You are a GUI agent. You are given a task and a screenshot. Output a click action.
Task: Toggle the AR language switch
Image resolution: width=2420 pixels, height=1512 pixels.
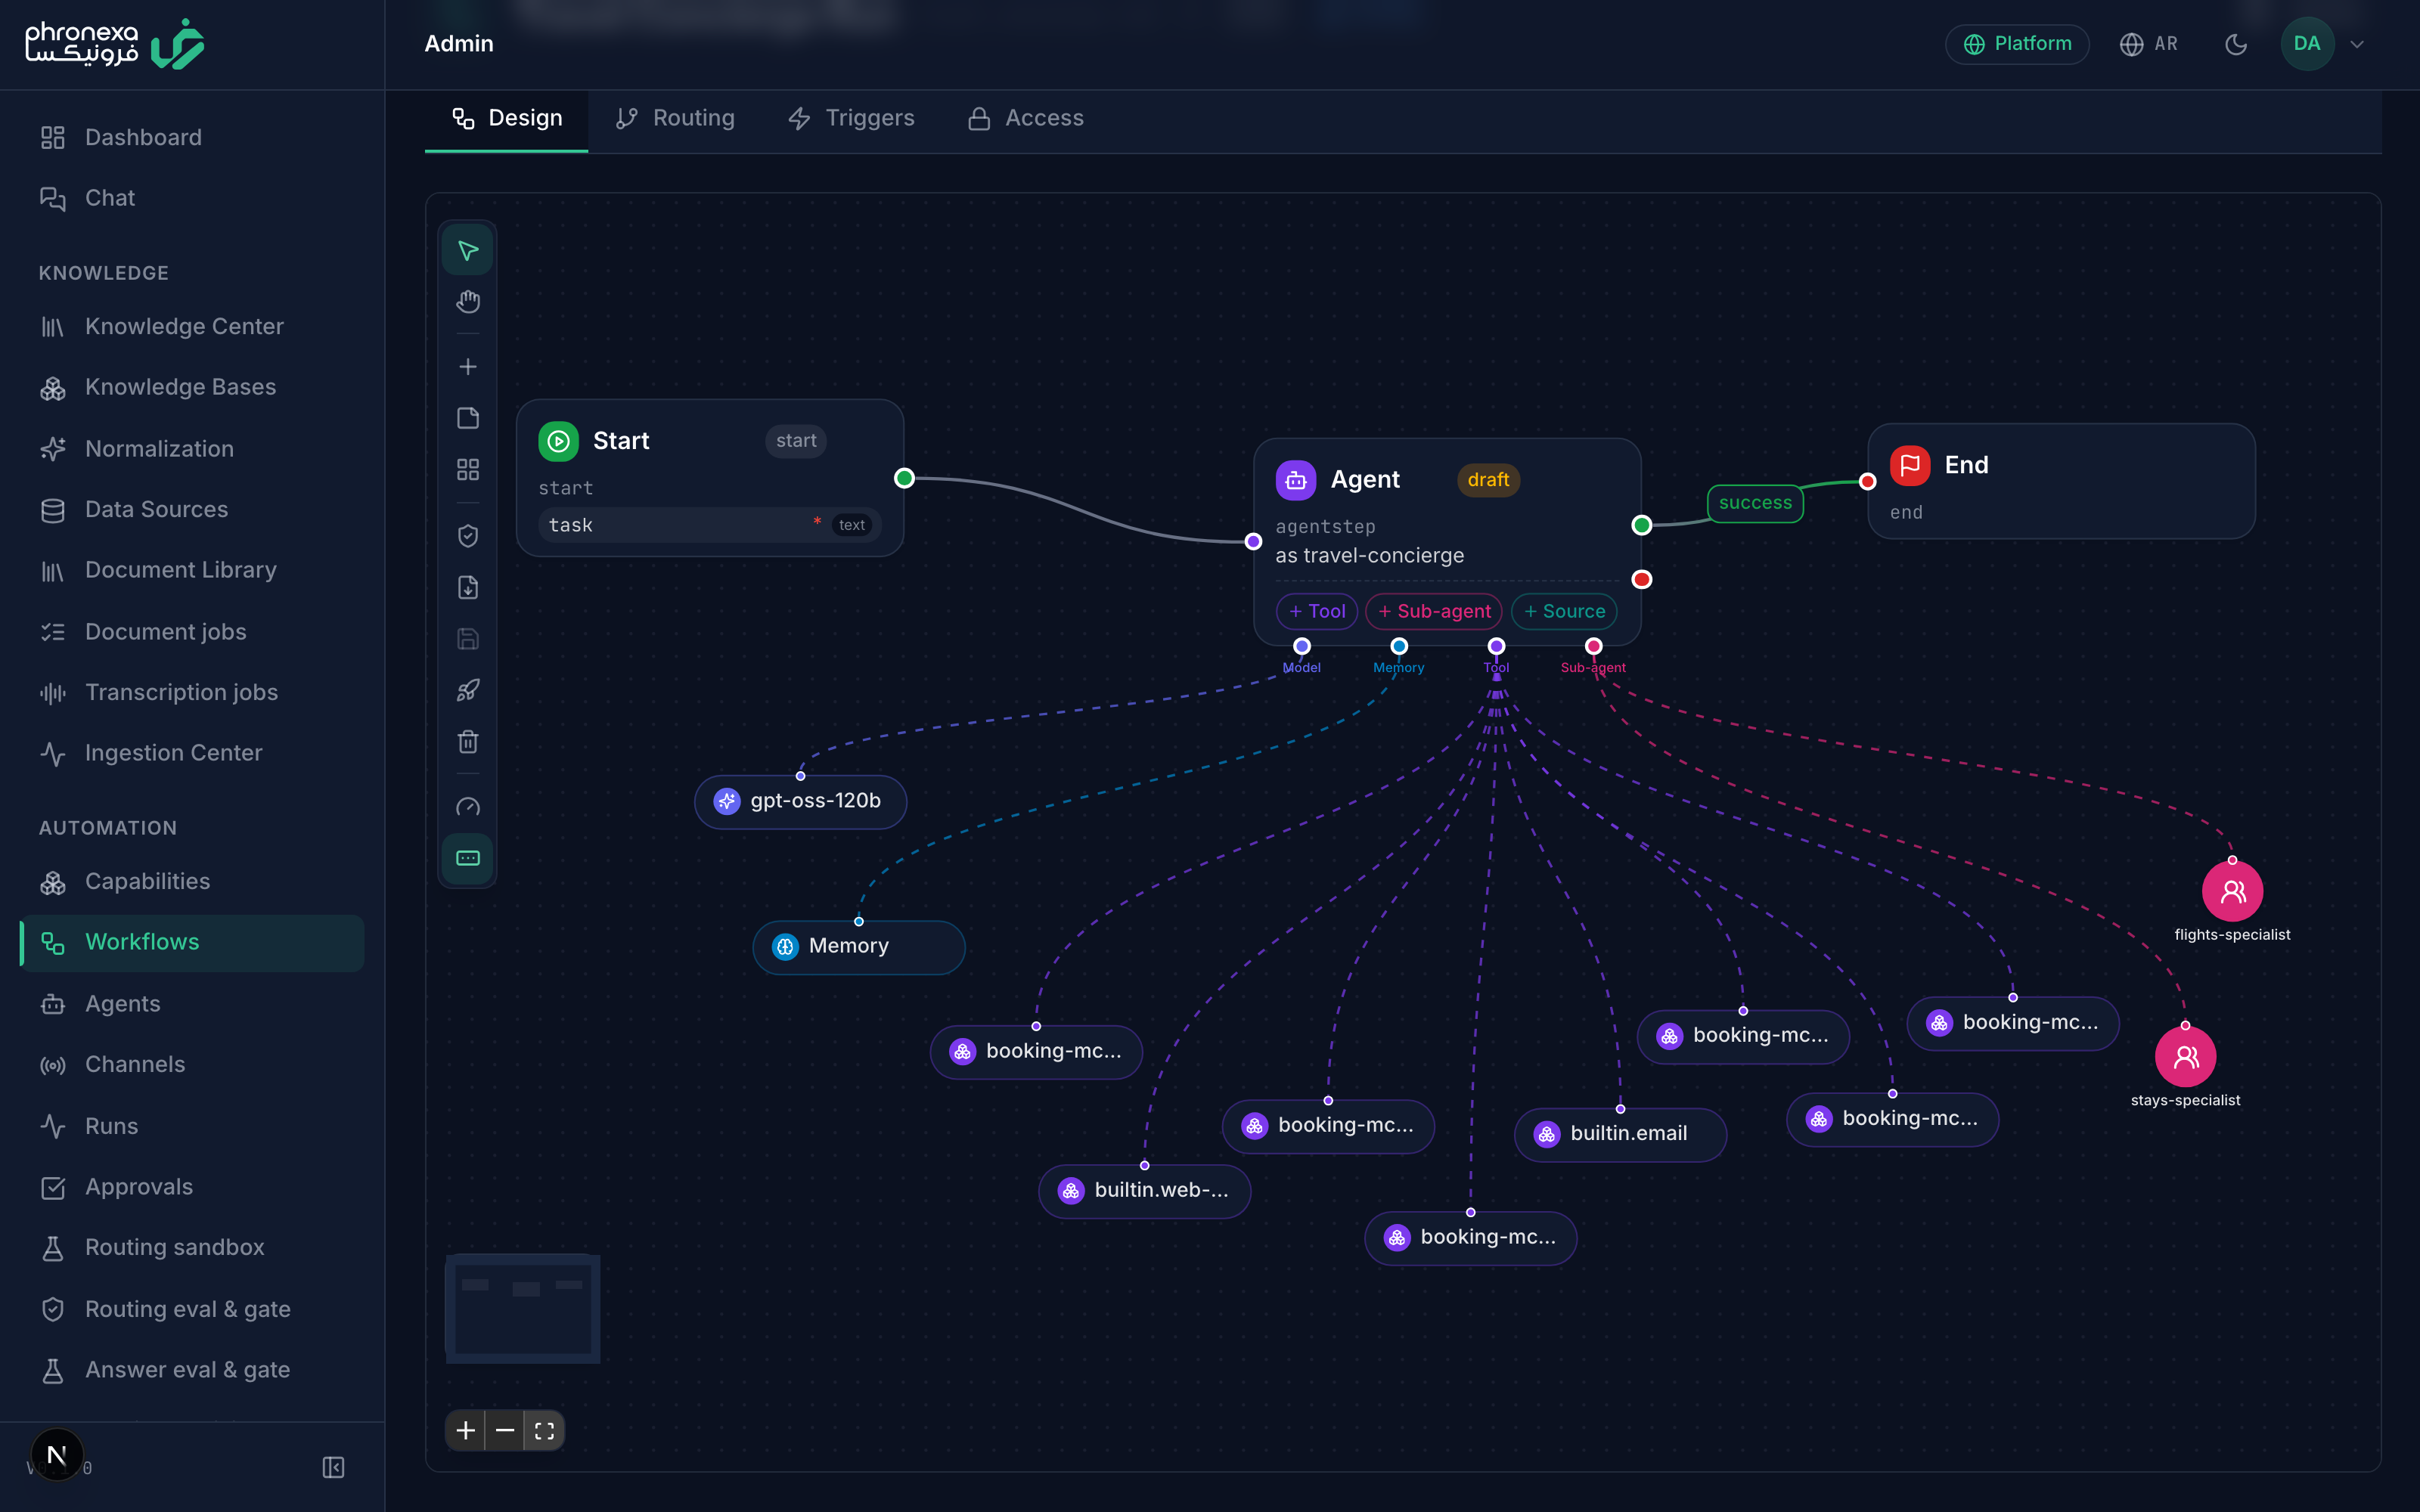click(2148, 44)
